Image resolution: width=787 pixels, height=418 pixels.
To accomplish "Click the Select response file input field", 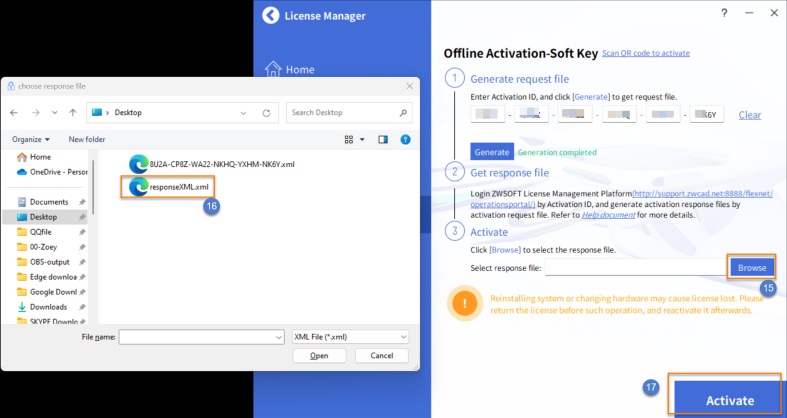I will click(x=636, y=267).
